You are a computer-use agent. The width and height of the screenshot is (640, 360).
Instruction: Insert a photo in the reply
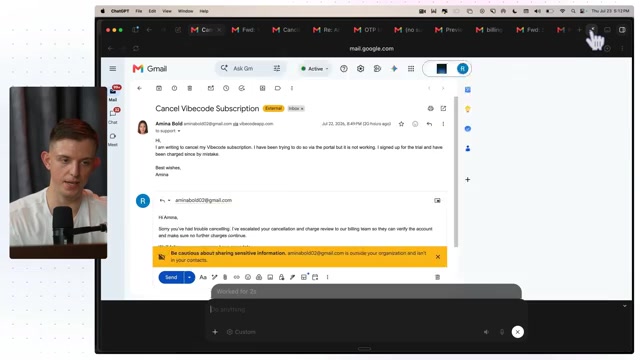point(270,277)
